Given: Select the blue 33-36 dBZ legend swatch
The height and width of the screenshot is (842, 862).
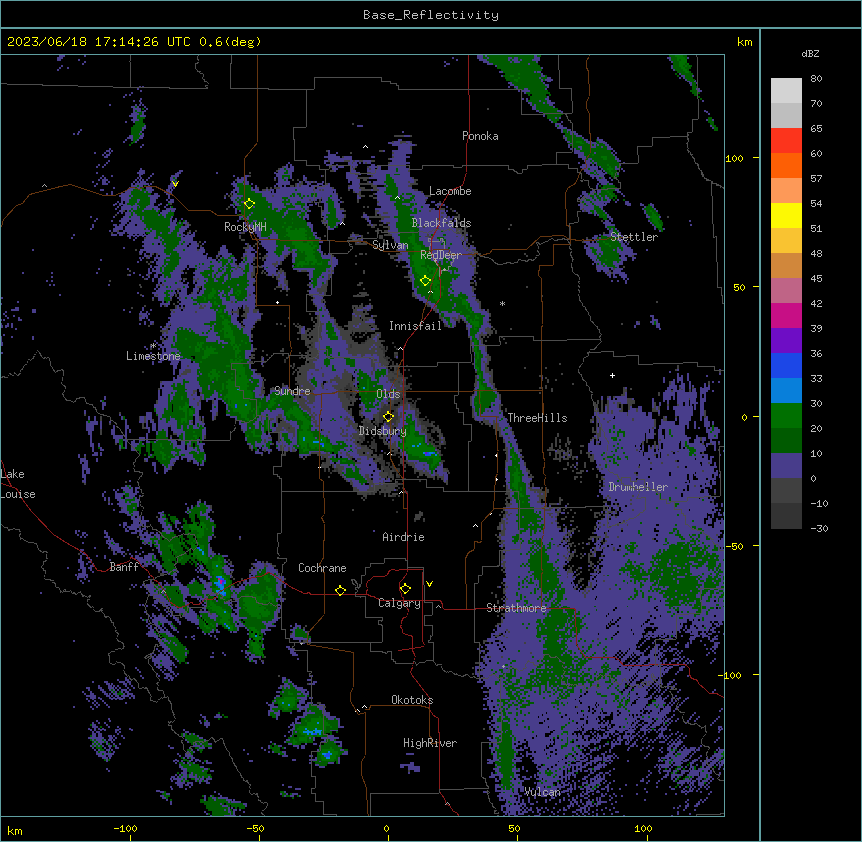Looking at the screenshot, I should coord(786,365).
